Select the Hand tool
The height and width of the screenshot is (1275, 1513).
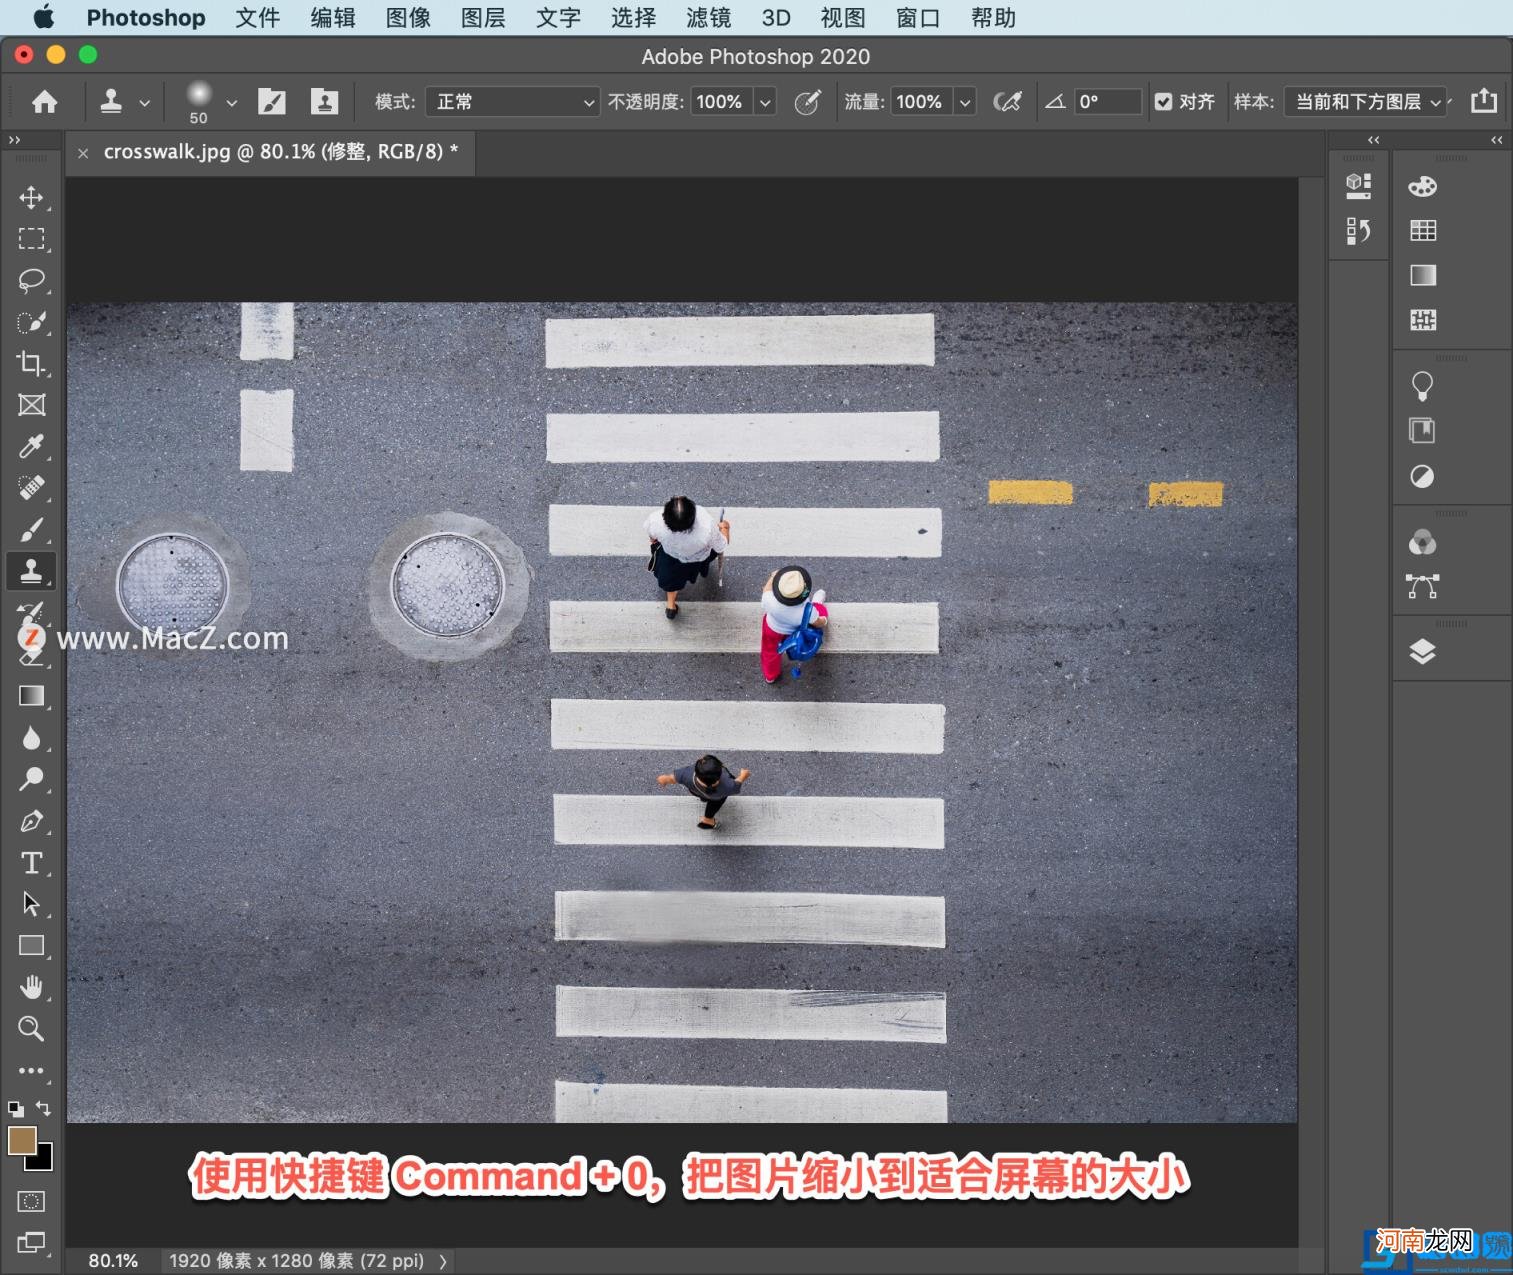(31, 987)
